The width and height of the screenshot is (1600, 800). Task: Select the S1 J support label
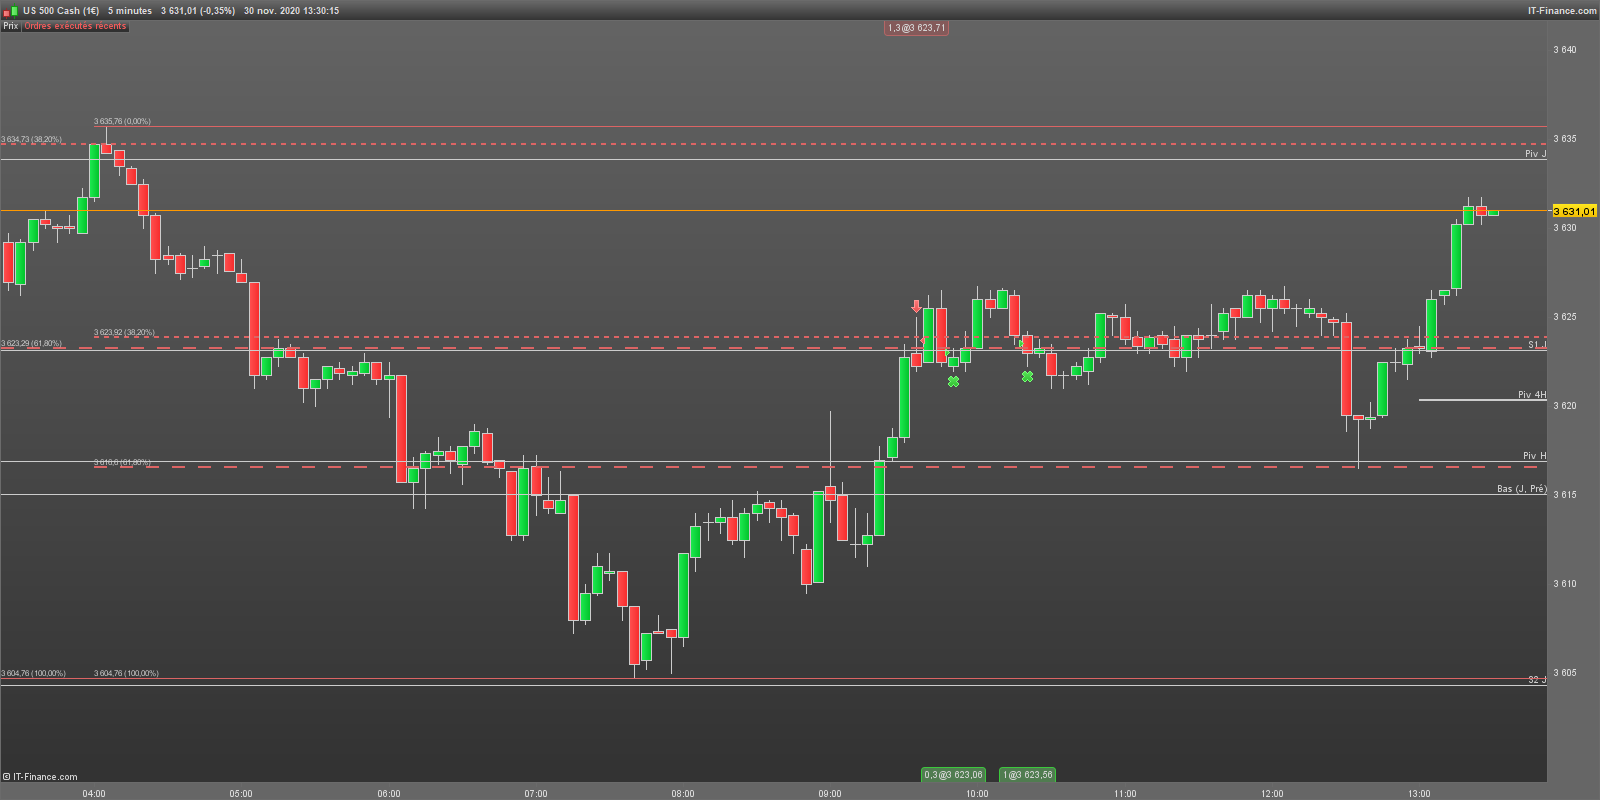[x=1537, y=345]
